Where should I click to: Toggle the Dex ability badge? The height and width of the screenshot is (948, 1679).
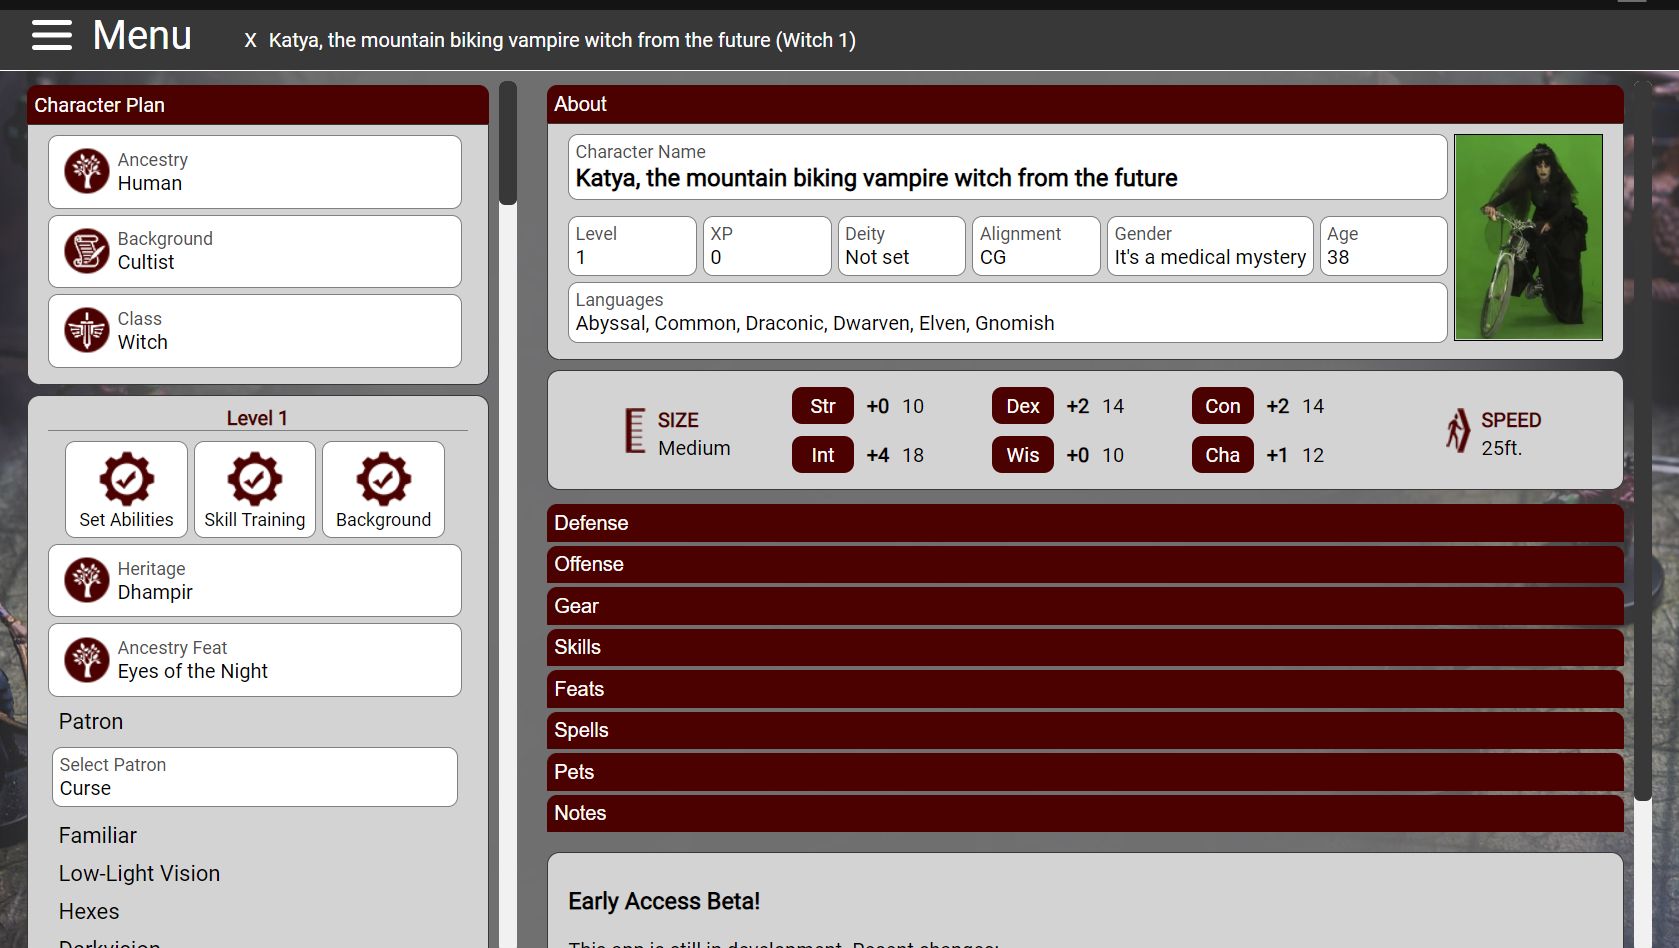(1022, 406)
